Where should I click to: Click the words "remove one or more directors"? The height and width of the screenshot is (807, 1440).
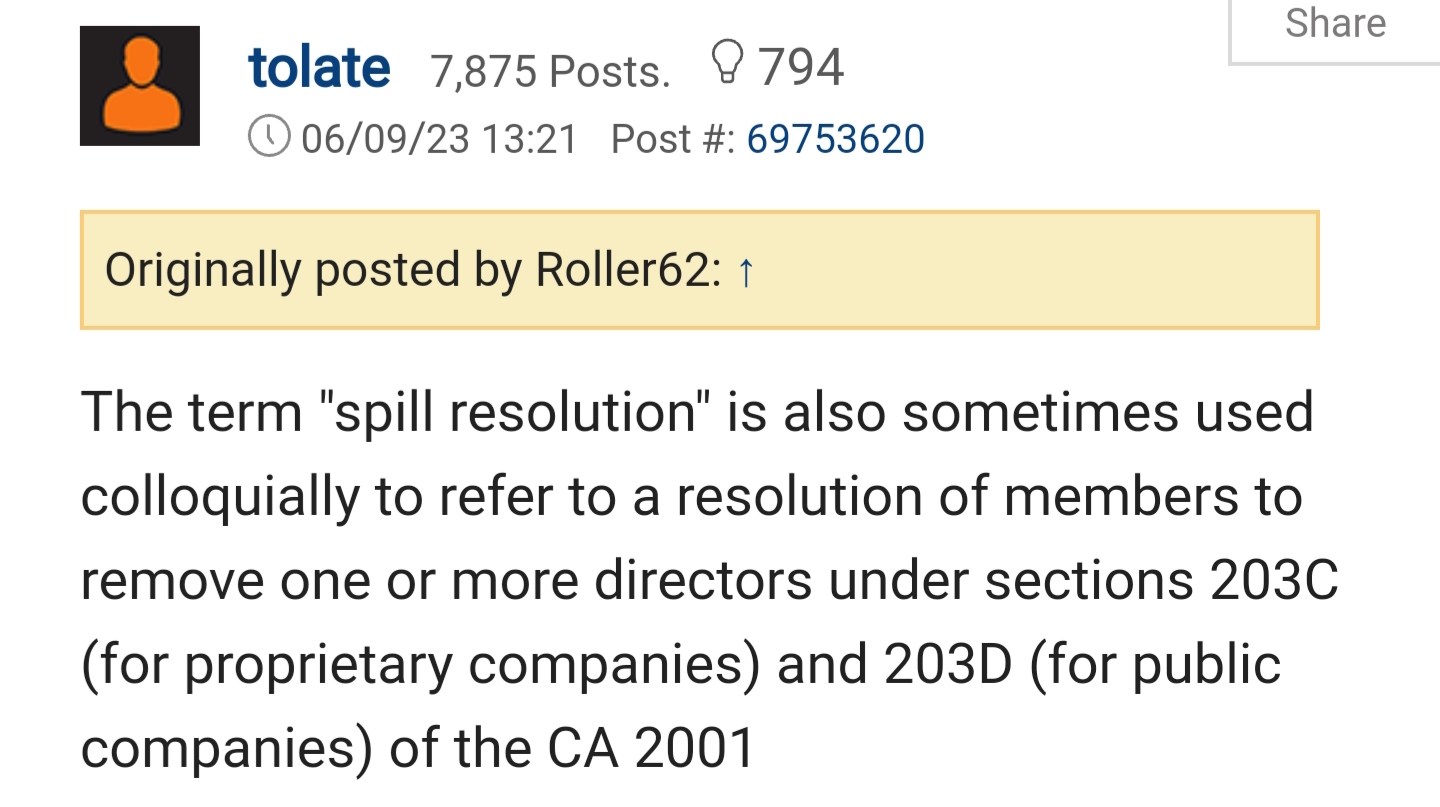pos(445,582)
